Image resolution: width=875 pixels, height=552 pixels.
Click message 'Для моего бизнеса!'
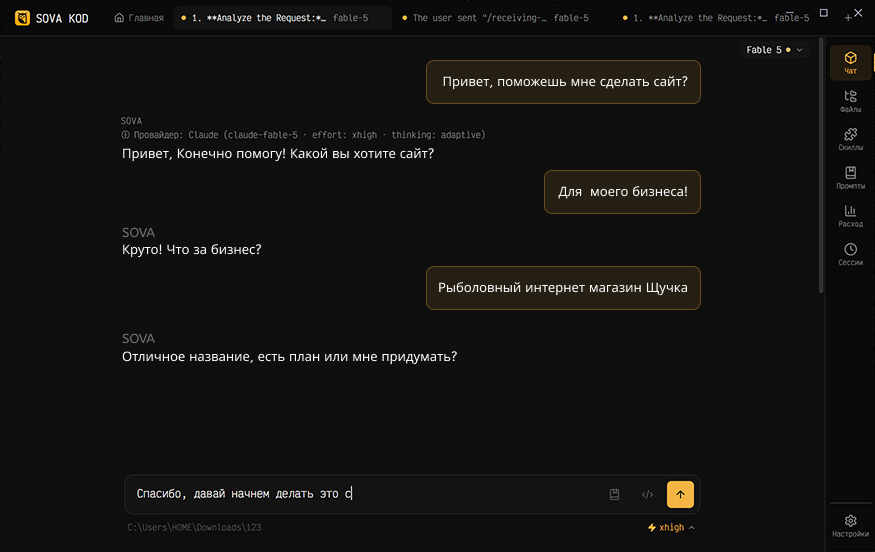coord(622,191)
